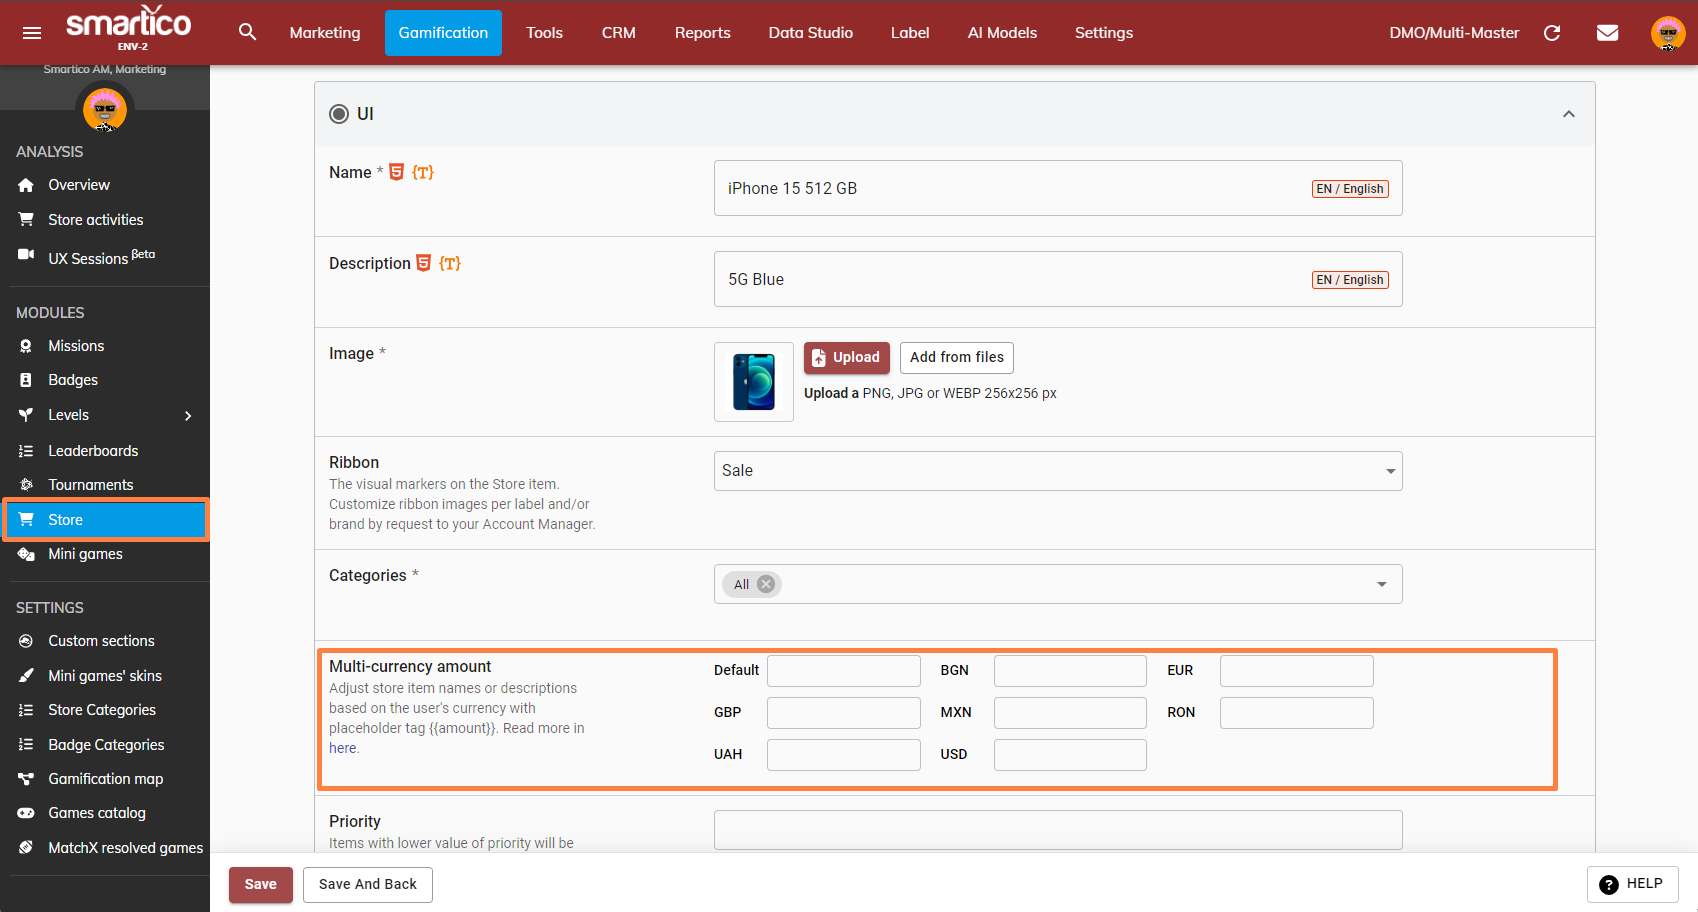
Task: Open Leaderboards in the sidebar
Action: pyautogui.click(x=93, y=451)
